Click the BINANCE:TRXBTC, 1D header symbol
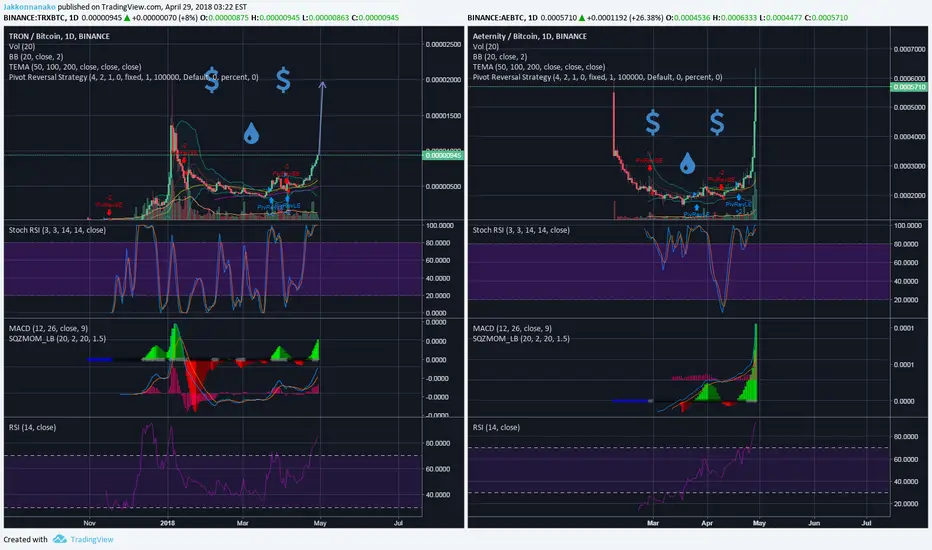 [x=40, y=18]
